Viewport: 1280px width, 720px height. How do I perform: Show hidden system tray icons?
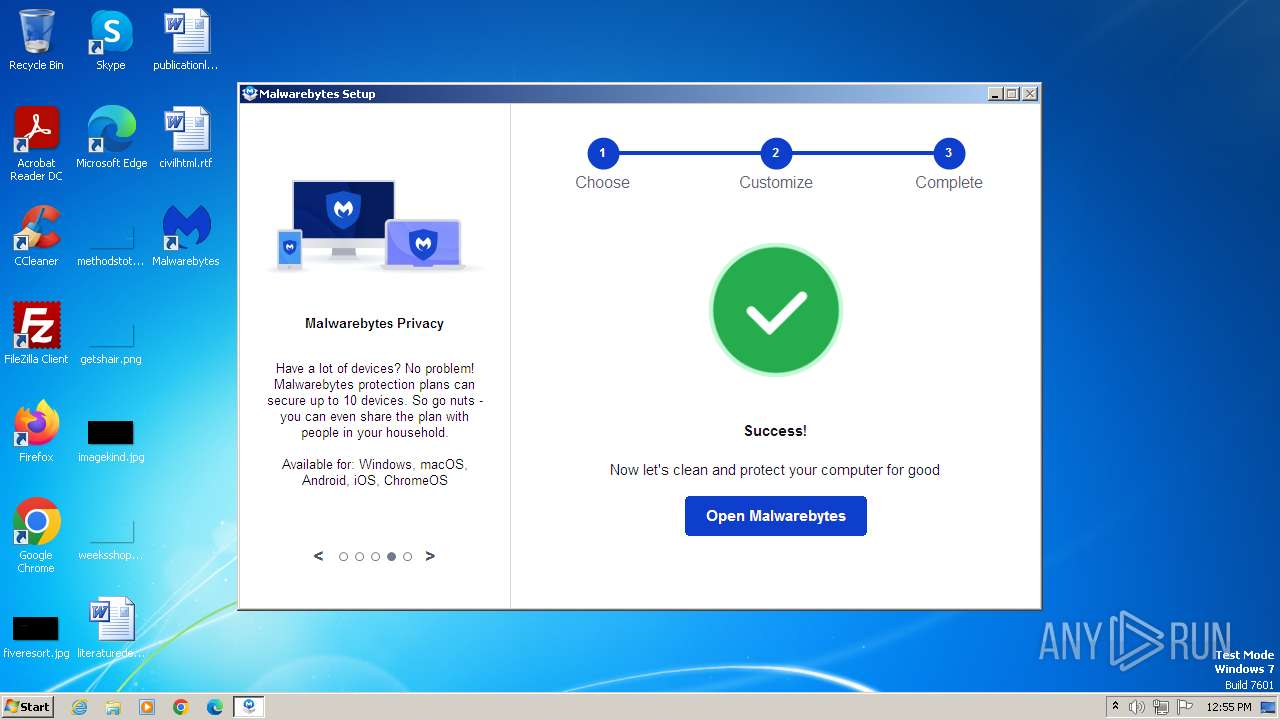[1115, 706]
